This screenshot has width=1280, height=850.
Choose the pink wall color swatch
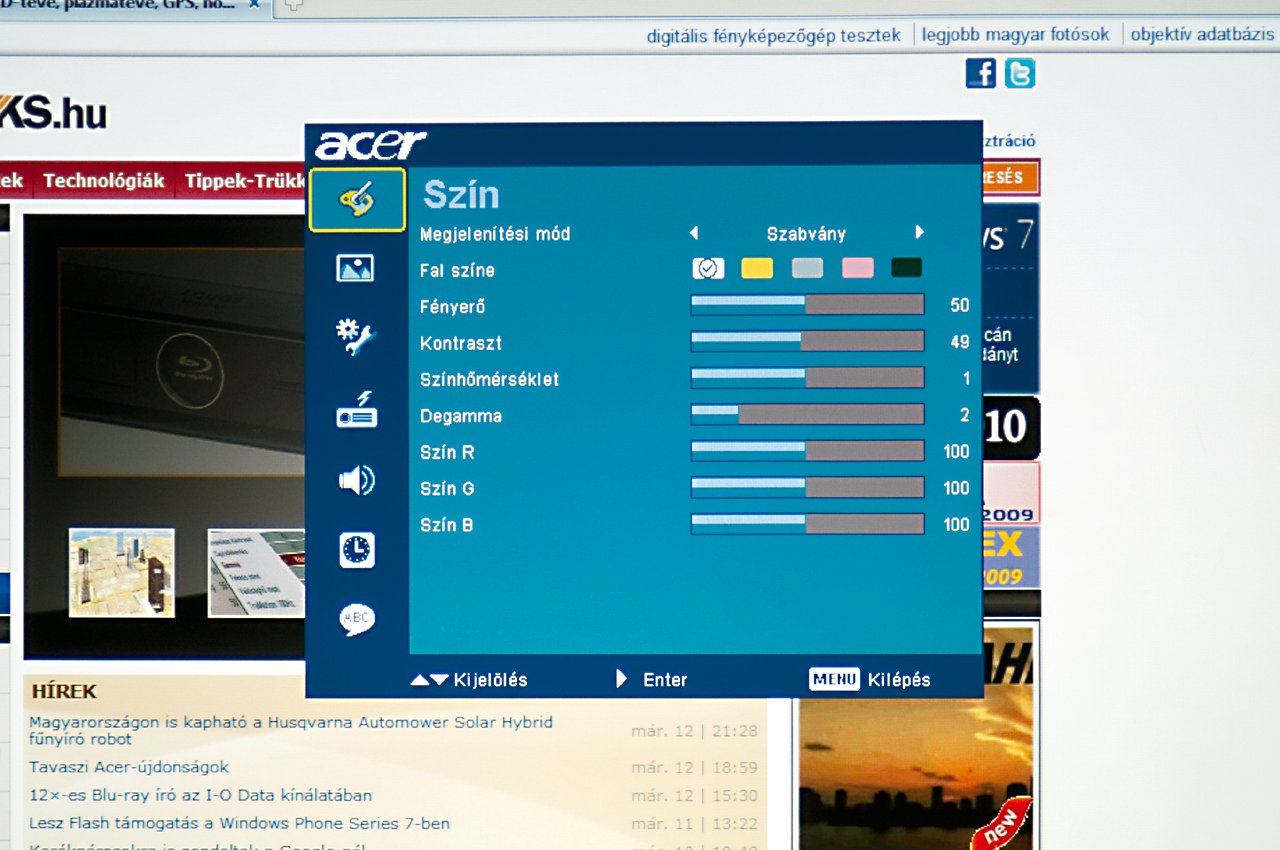point(857,268)
